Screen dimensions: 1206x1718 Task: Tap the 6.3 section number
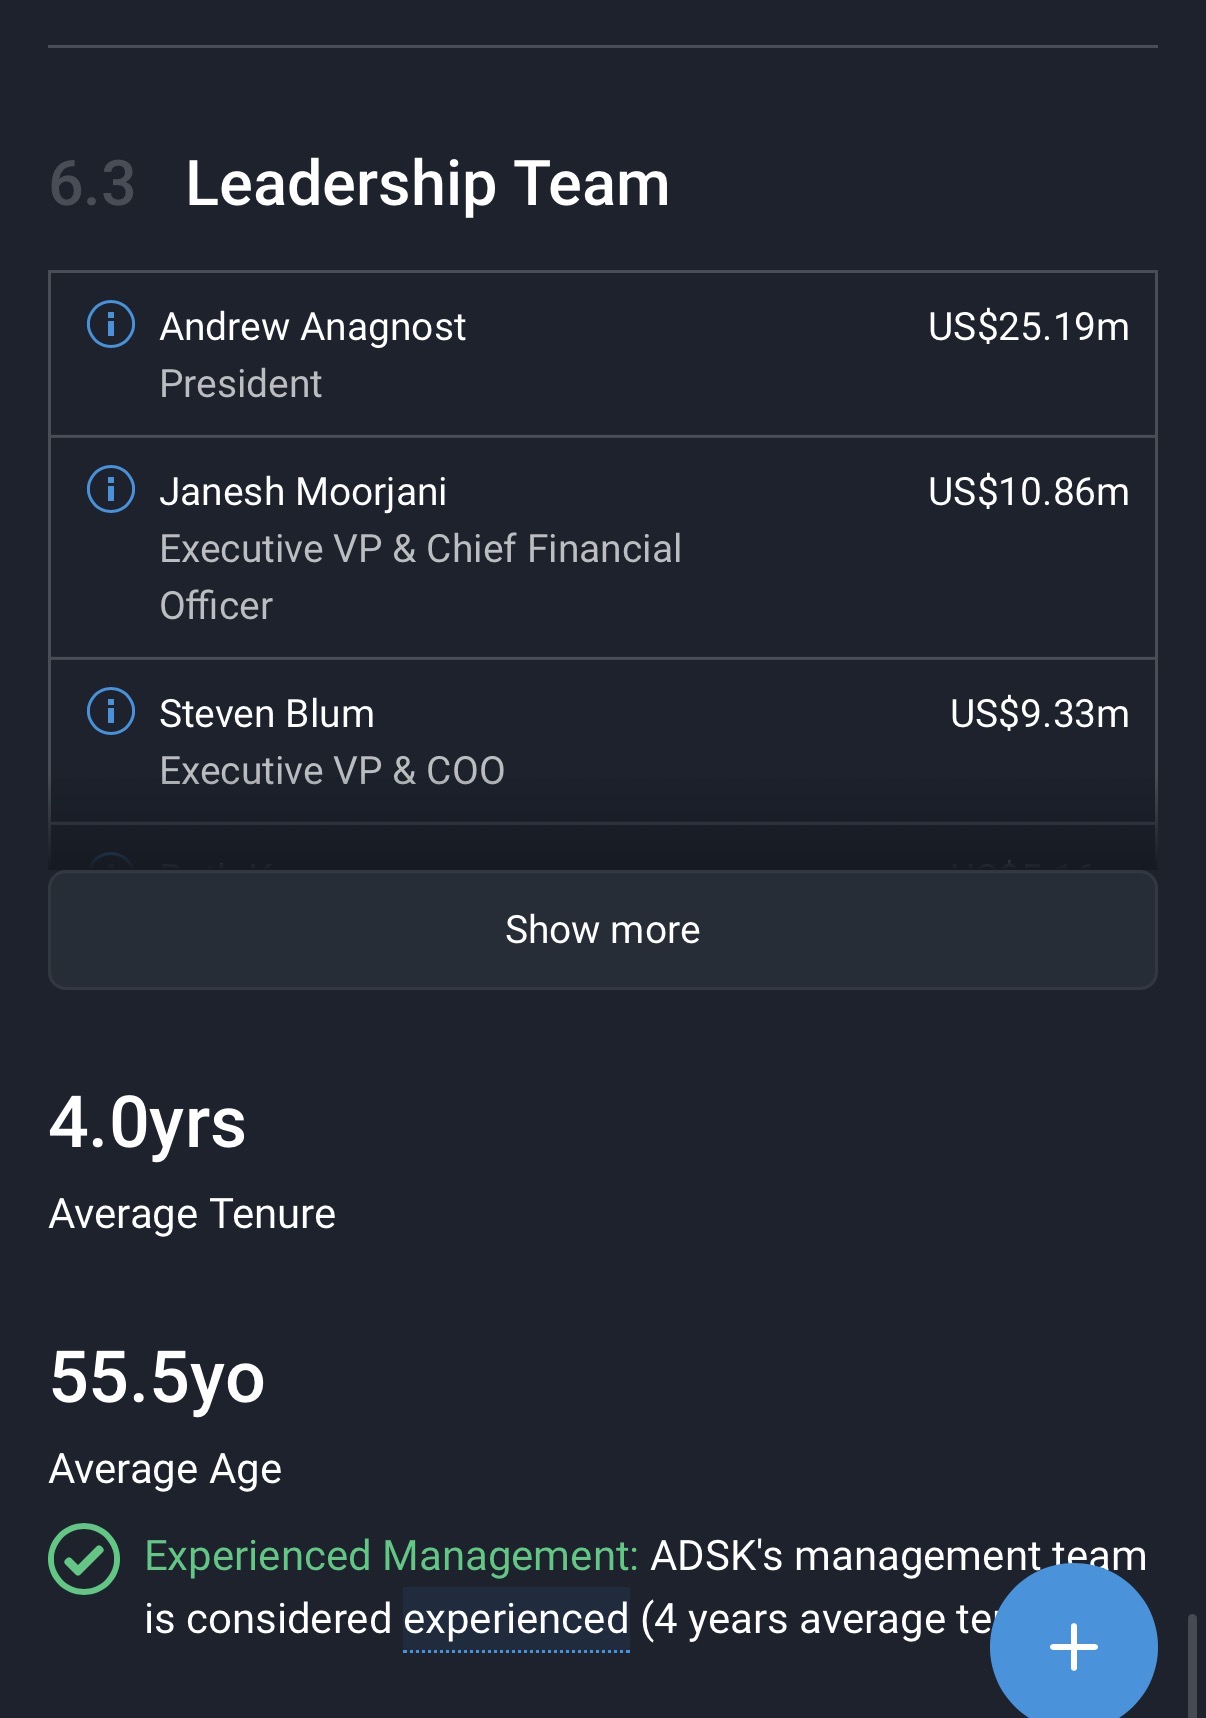(92, 184)
